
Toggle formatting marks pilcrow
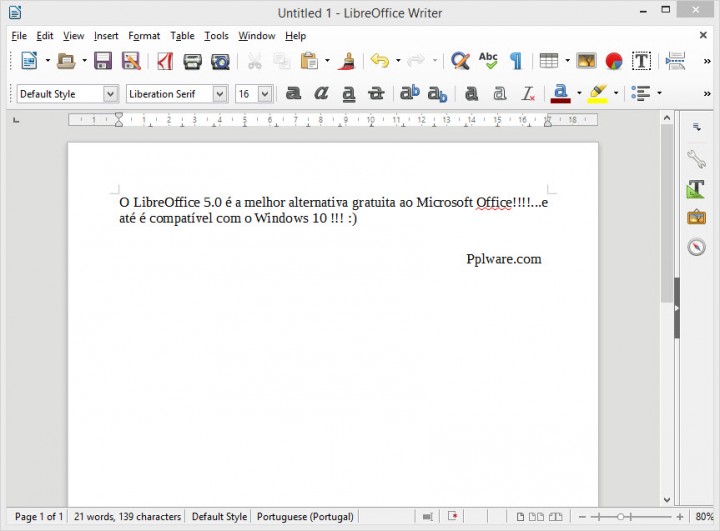(x=516, y=61)
